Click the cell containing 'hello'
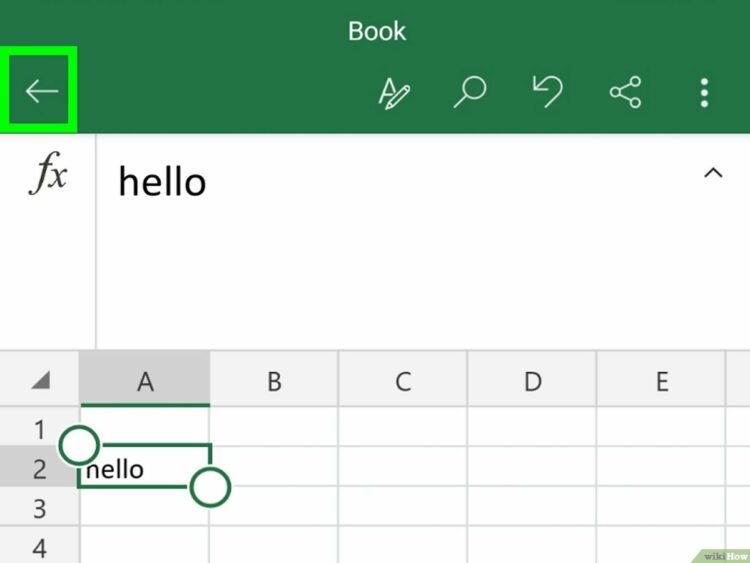The width and height of the screenshot is (750, 563). 140,469
